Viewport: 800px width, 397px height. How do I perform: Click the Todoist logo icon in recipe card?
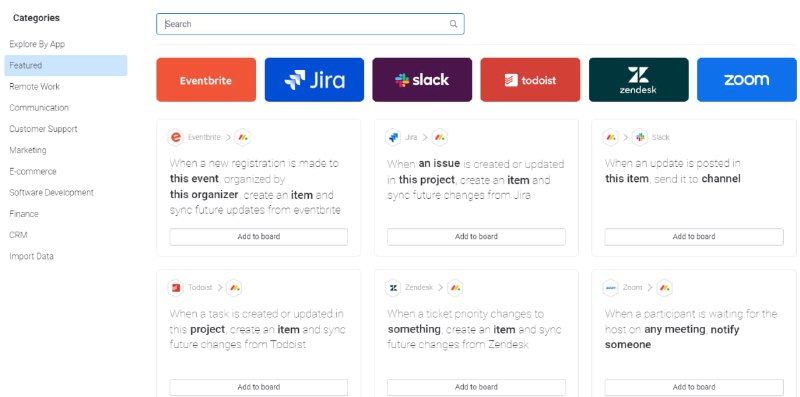[176, 287]
